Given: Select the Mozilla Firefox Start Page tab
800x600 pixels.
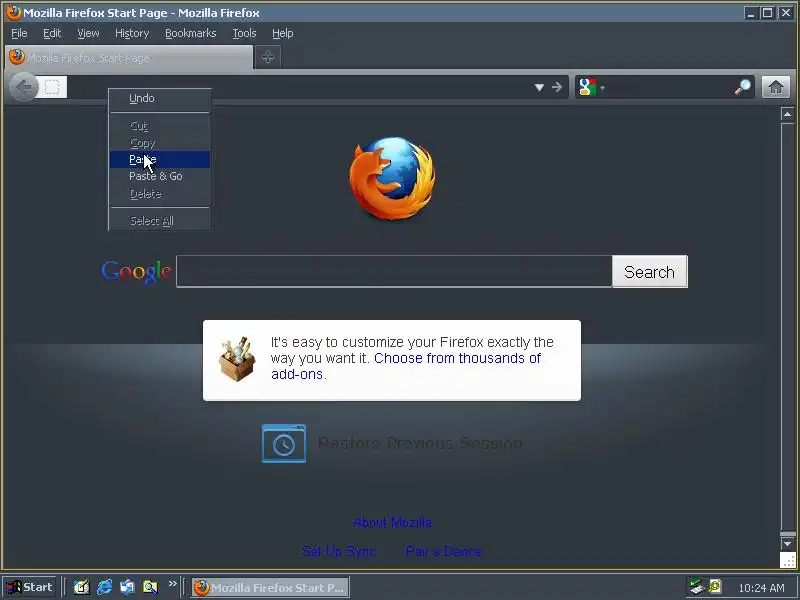Looking at the screenshot, I should pyautogui.click(x=129, y=57).
